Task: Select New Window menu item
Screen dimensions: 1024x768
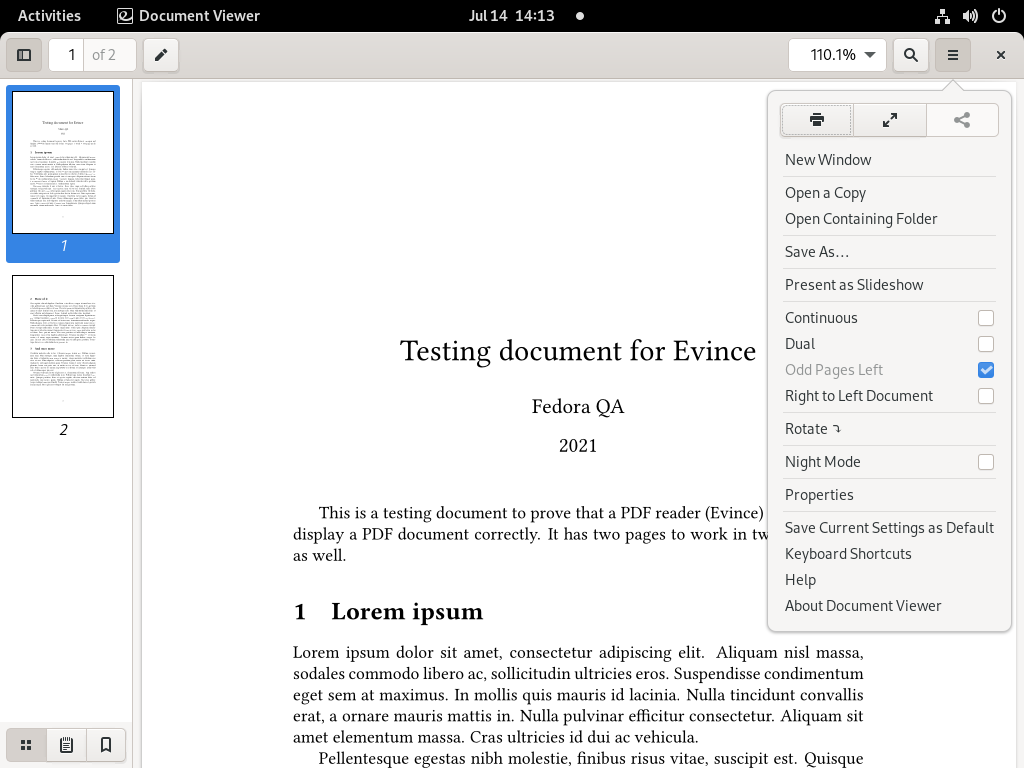Action: pyautogui.click(x=889, y=160)
